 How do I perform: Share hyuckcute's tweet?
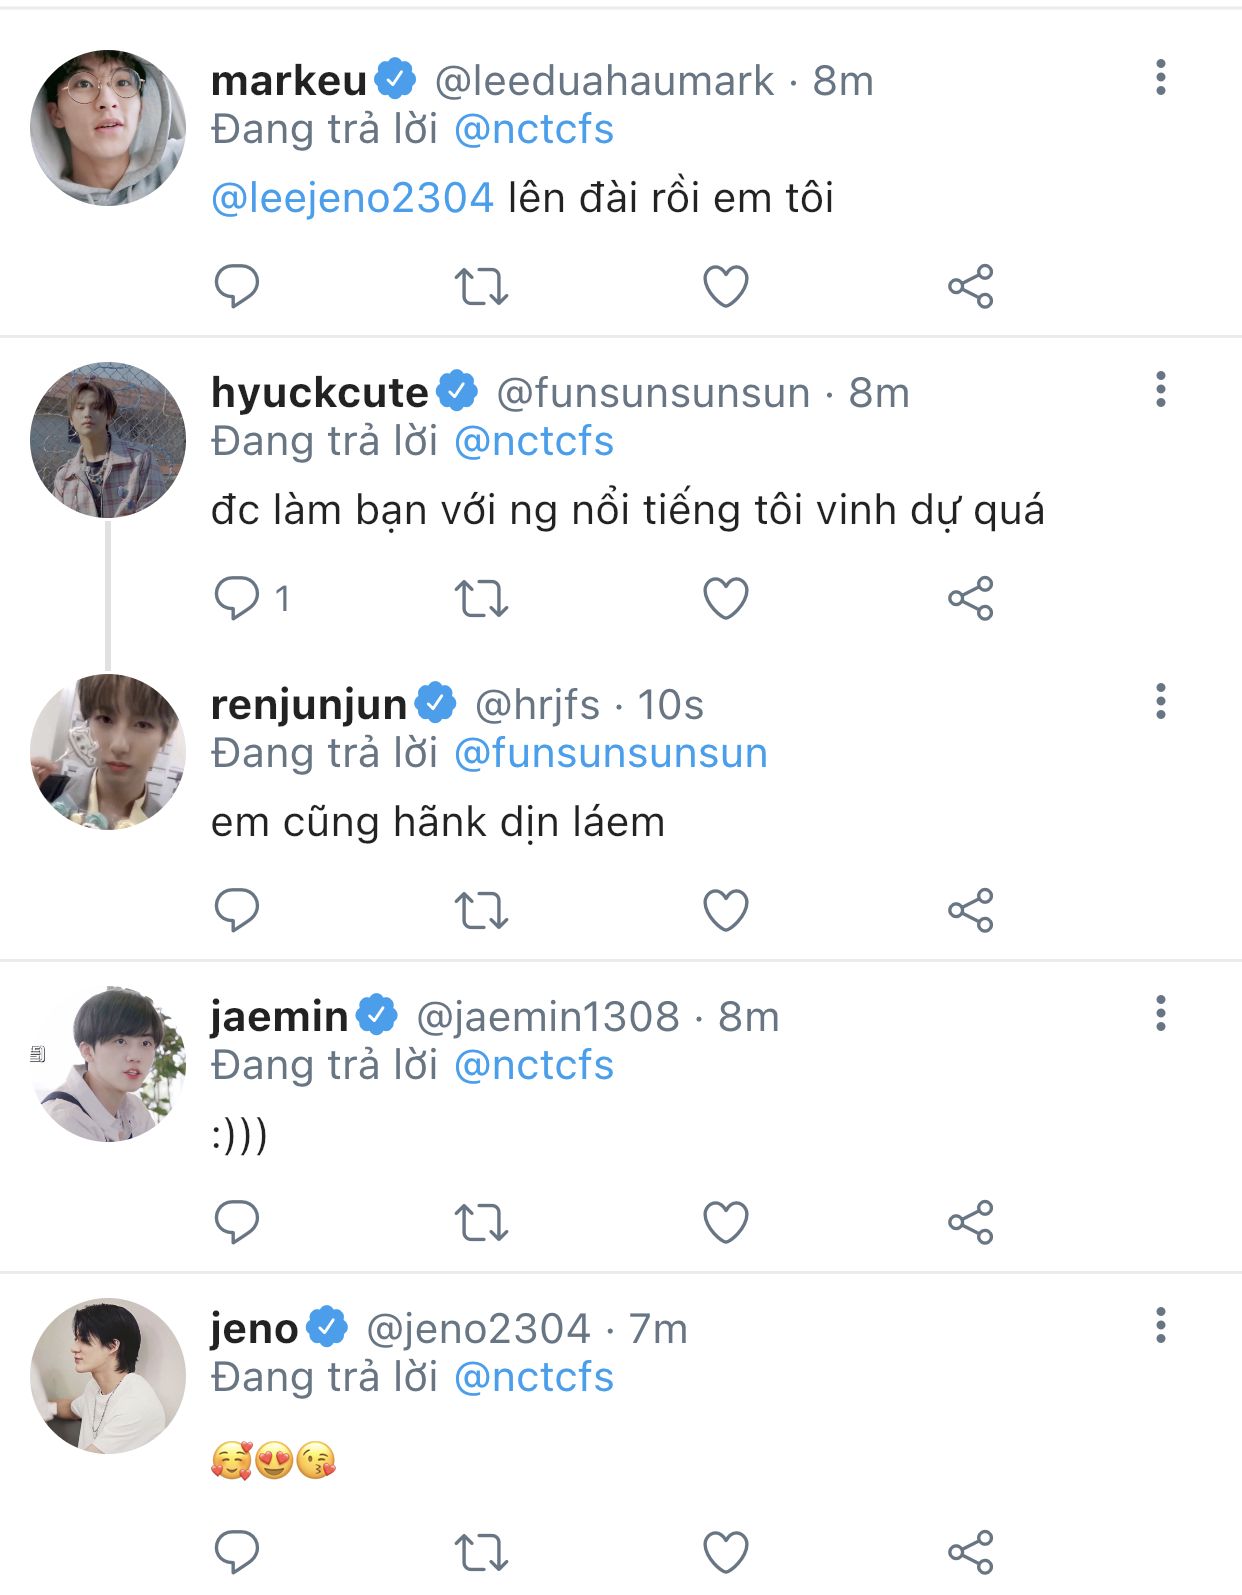(x=970, y=598)
